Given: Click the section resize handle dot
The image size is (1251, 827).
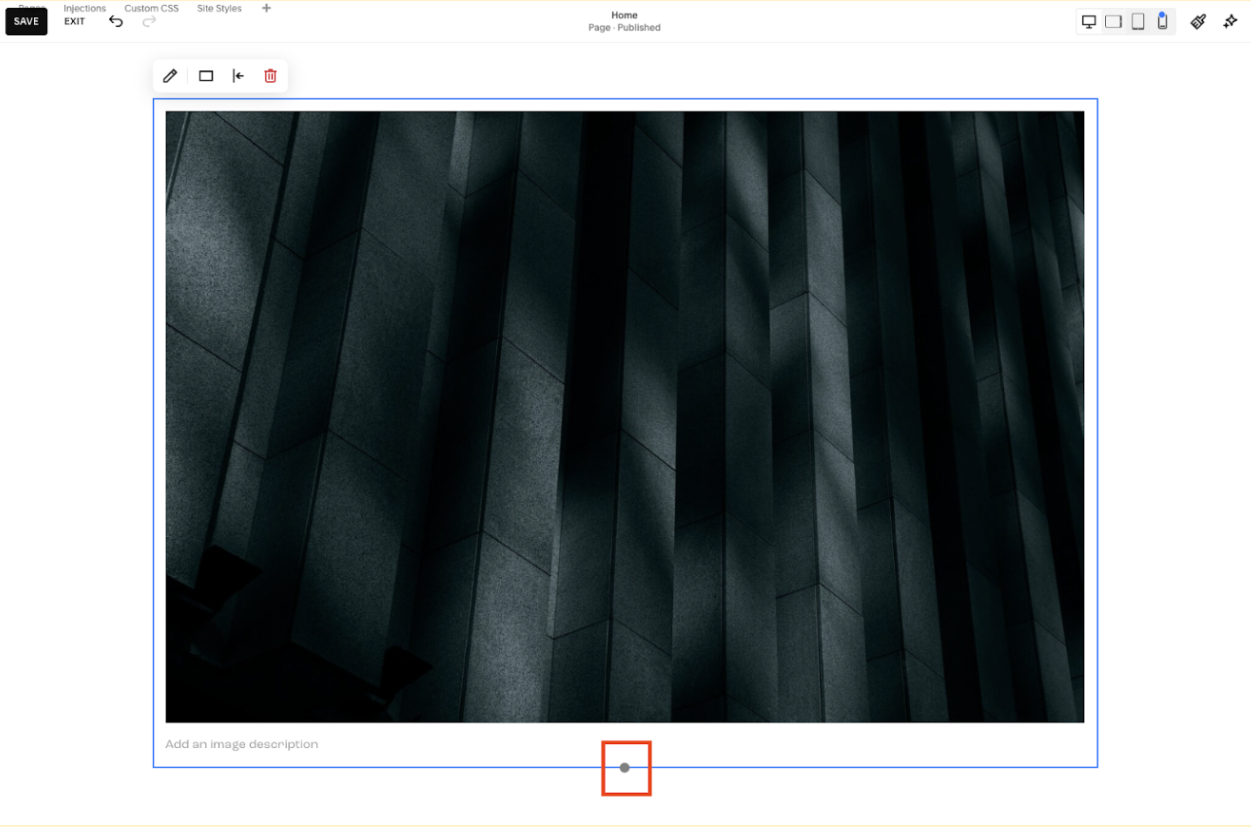Looking at the screenshot, I should (x=625, y=768).
